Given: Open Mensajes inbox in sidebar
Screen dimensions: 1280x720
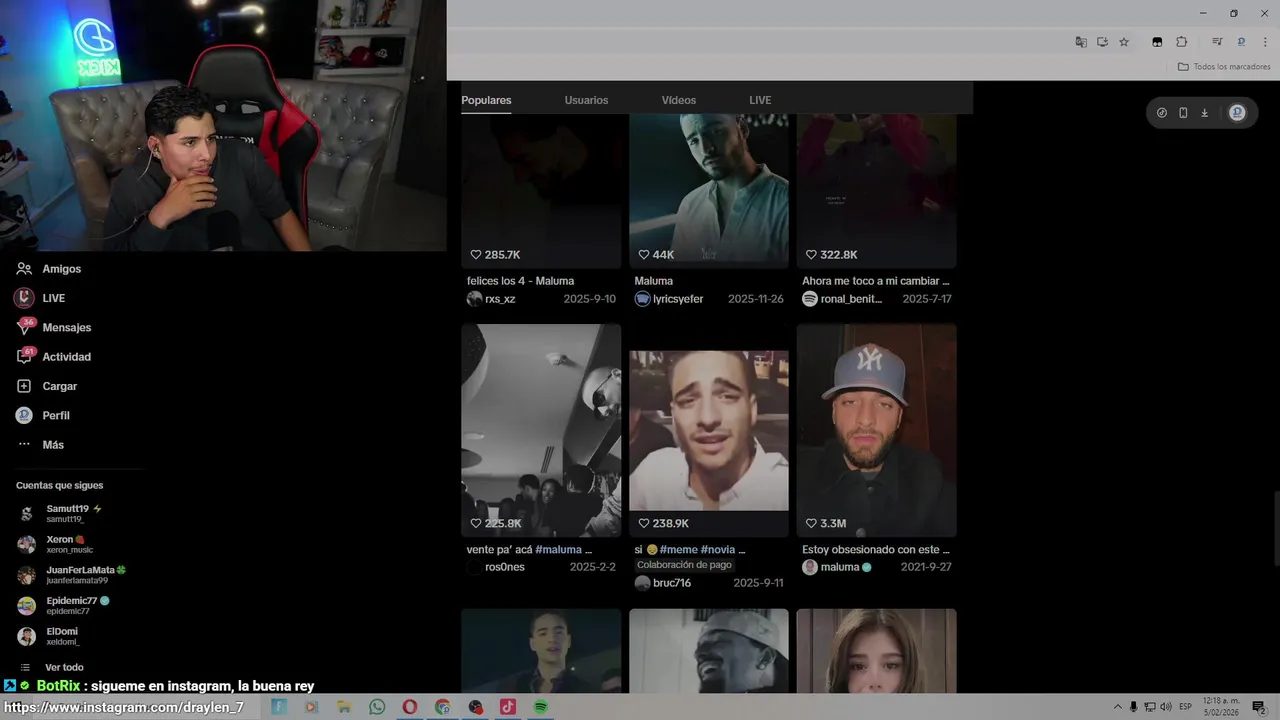Looking at the screenshot, I should 53,327.
